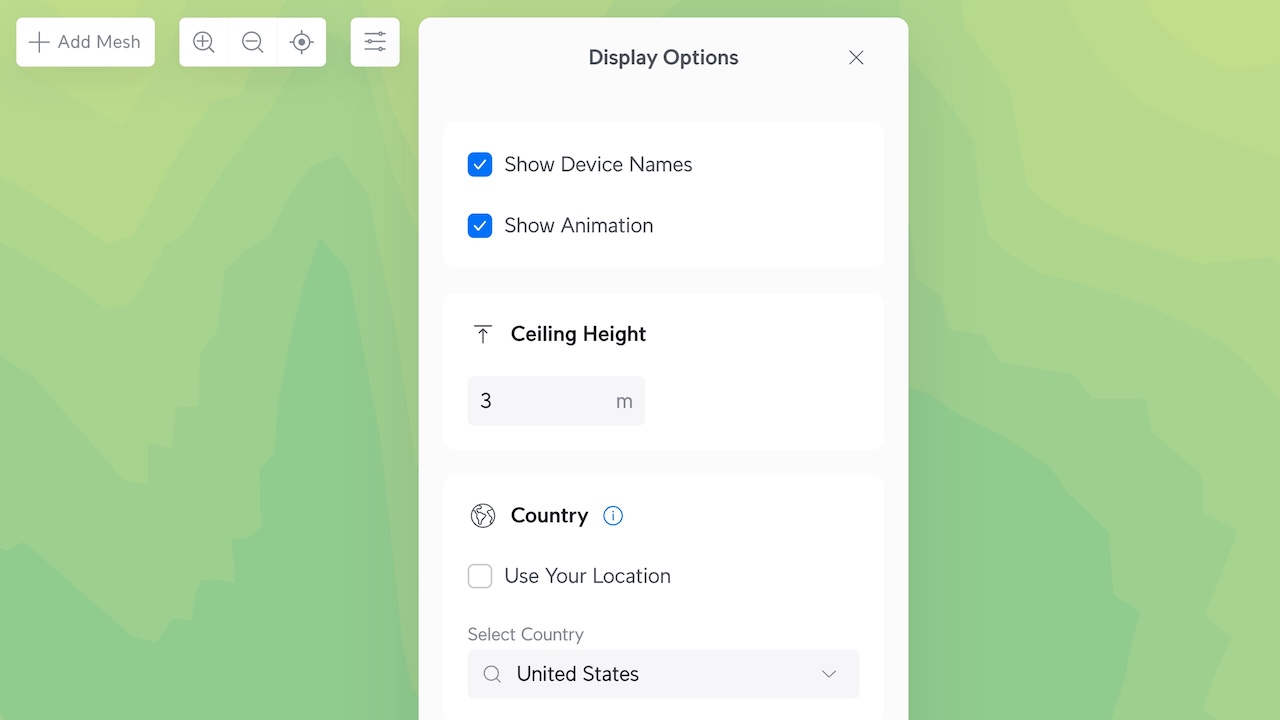Image resolution: width=1280 pixels, height=720 pixels.
Task: Click the Display Options panel title
Action: coord(663,58)
